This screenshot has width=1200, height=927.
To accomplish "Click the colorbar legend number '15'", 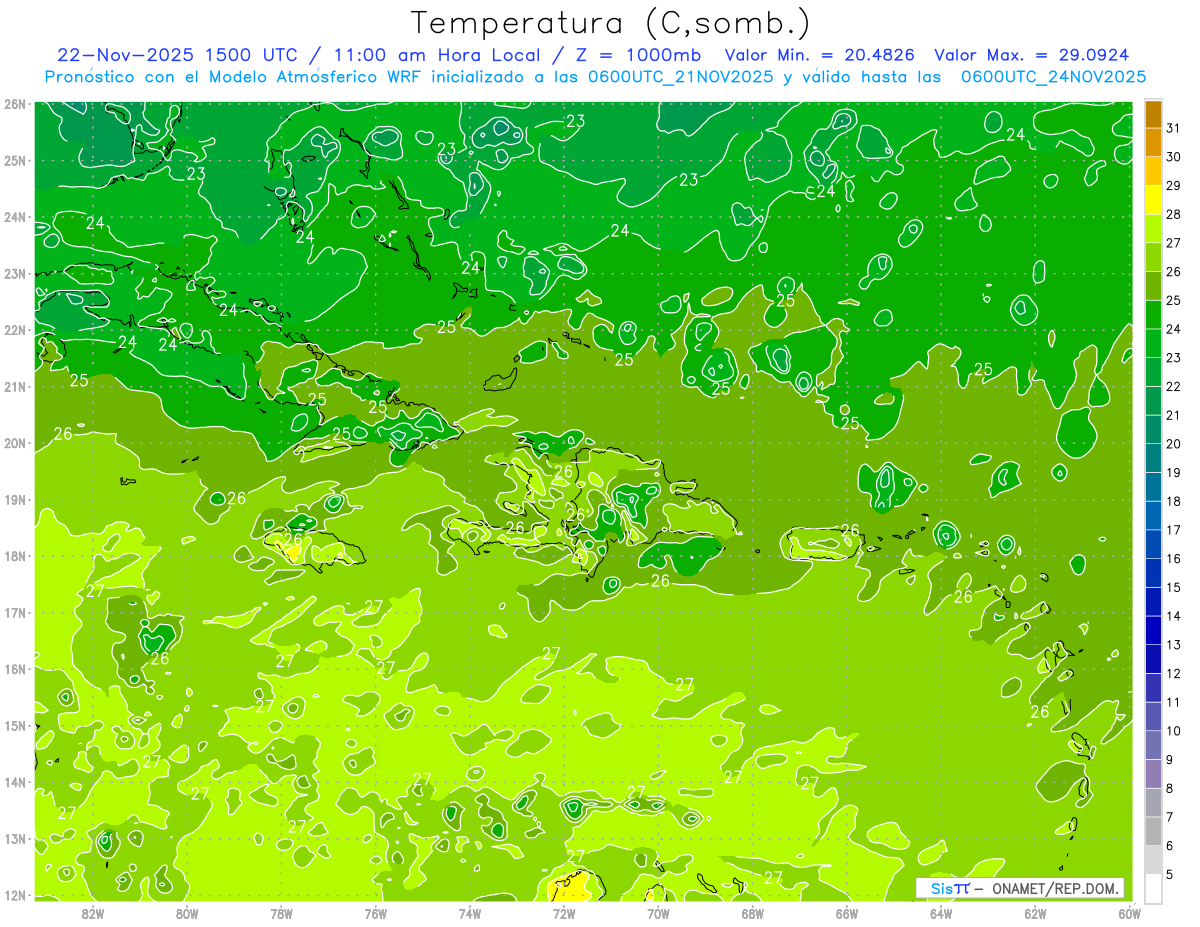I will pos(1173,587).
